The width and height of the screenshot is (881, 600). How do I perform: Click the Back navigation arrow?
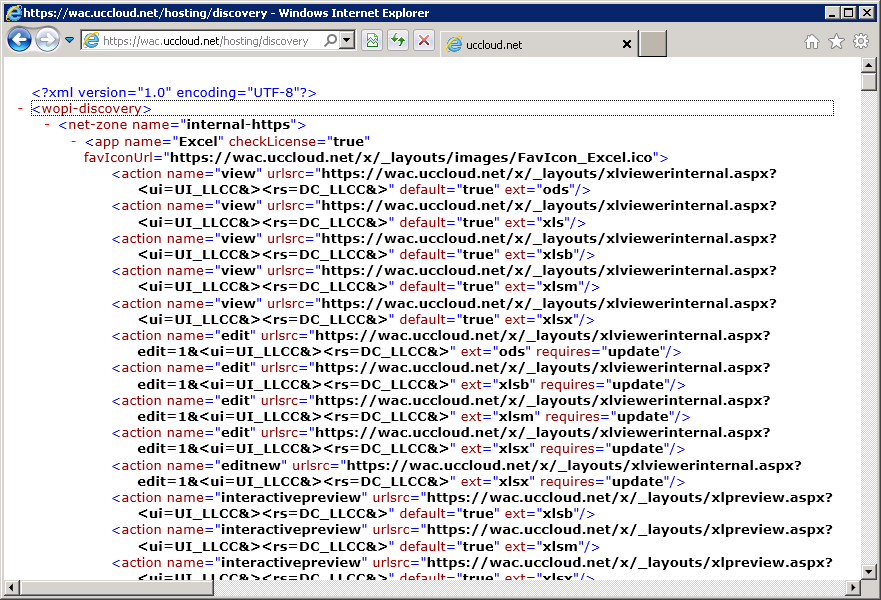point(20,40)
